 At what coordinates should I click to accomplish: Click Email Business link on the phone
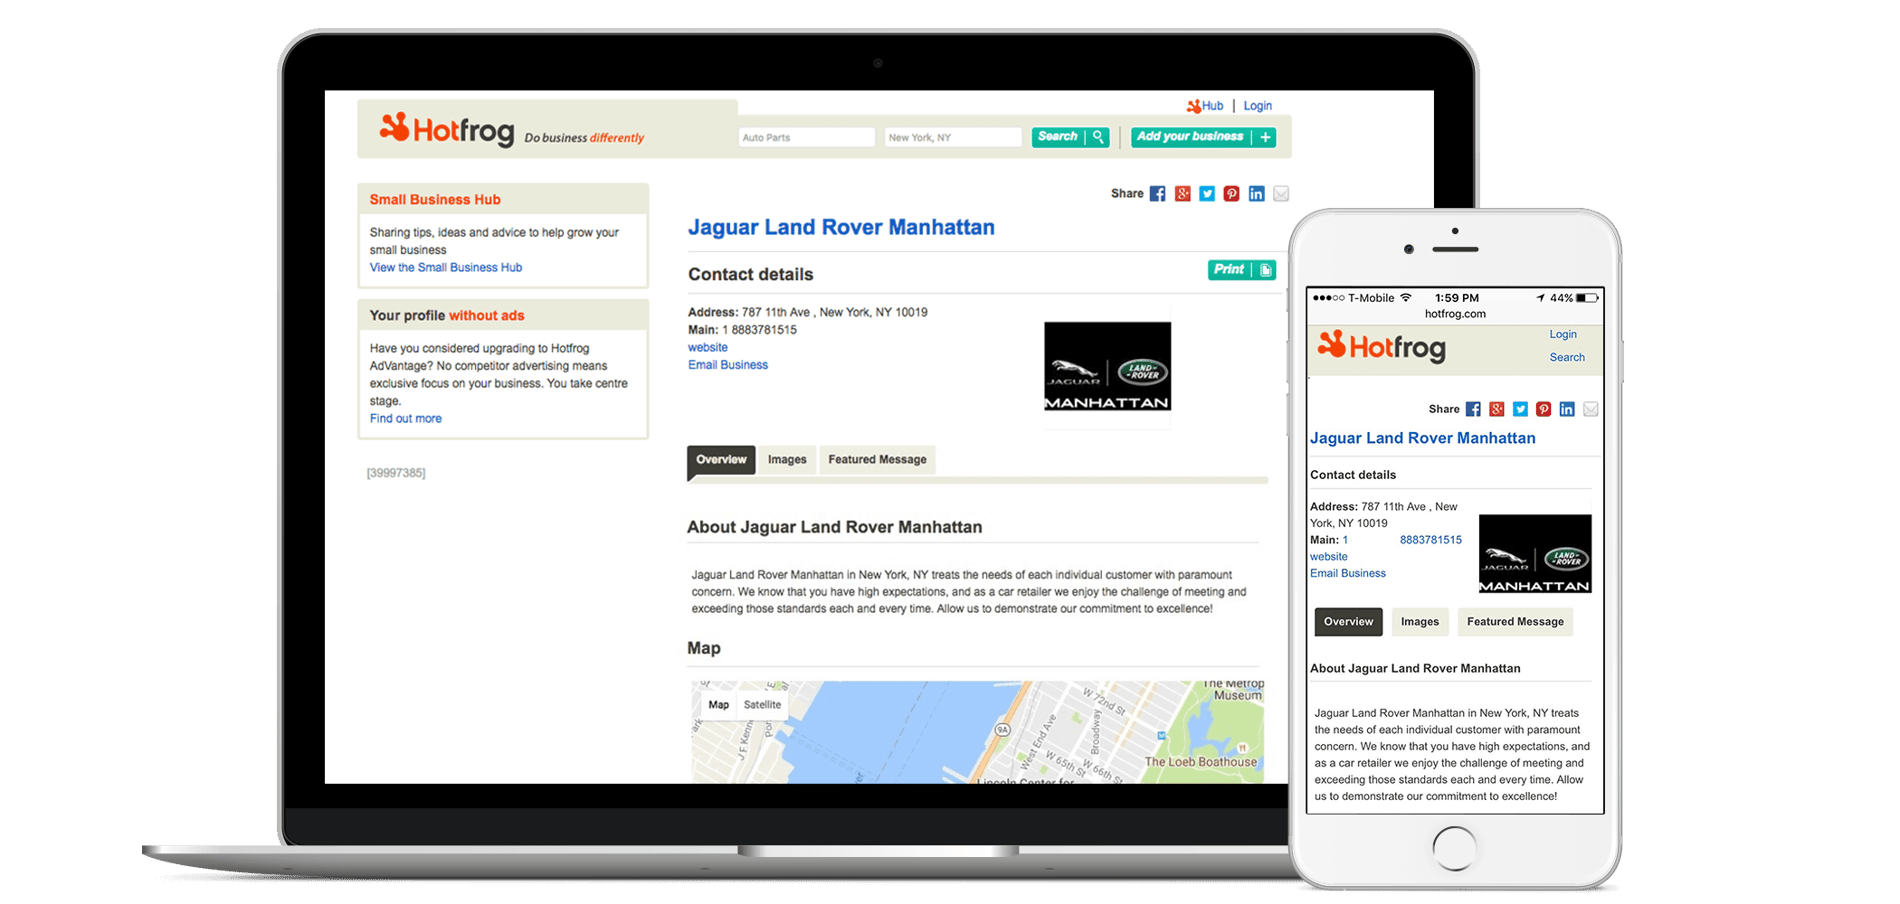coord(1348,574)
